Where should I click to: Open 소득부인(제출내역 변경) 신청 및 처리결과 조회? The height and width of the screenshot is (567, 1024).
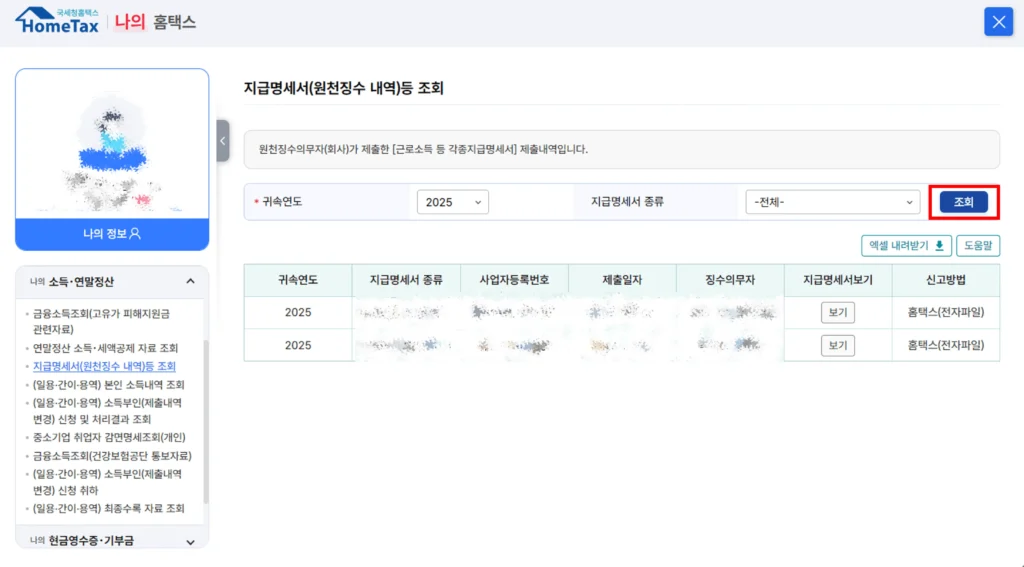[107, 411]
